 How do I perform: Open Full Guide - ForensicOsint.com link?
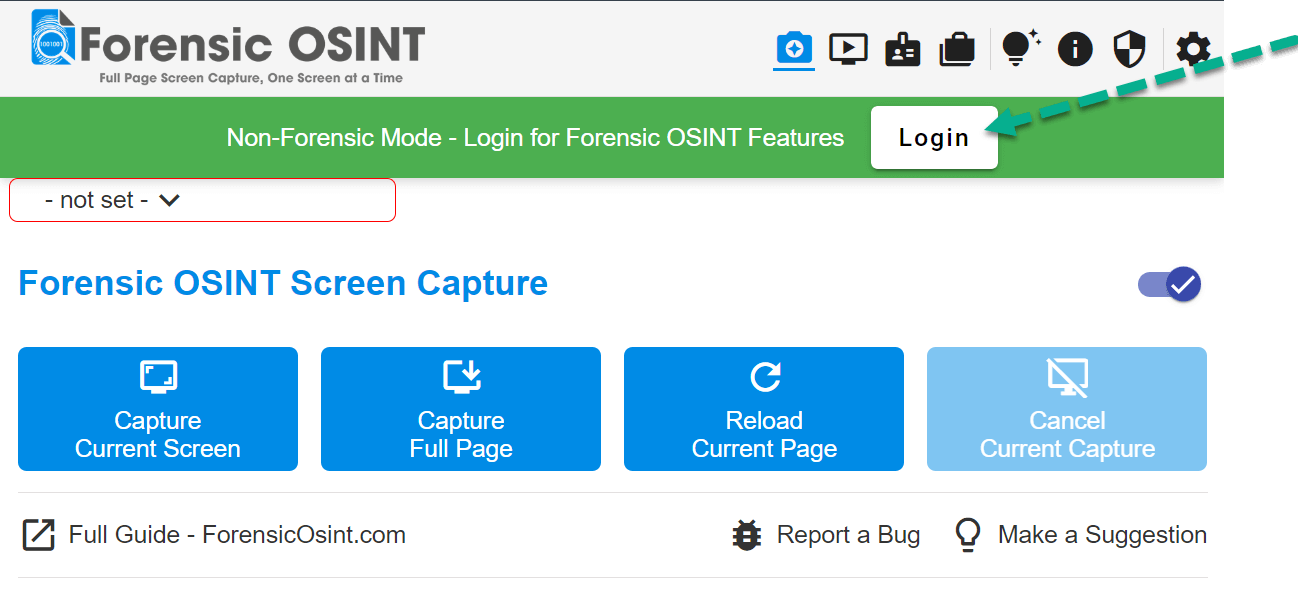click(214, 535)
